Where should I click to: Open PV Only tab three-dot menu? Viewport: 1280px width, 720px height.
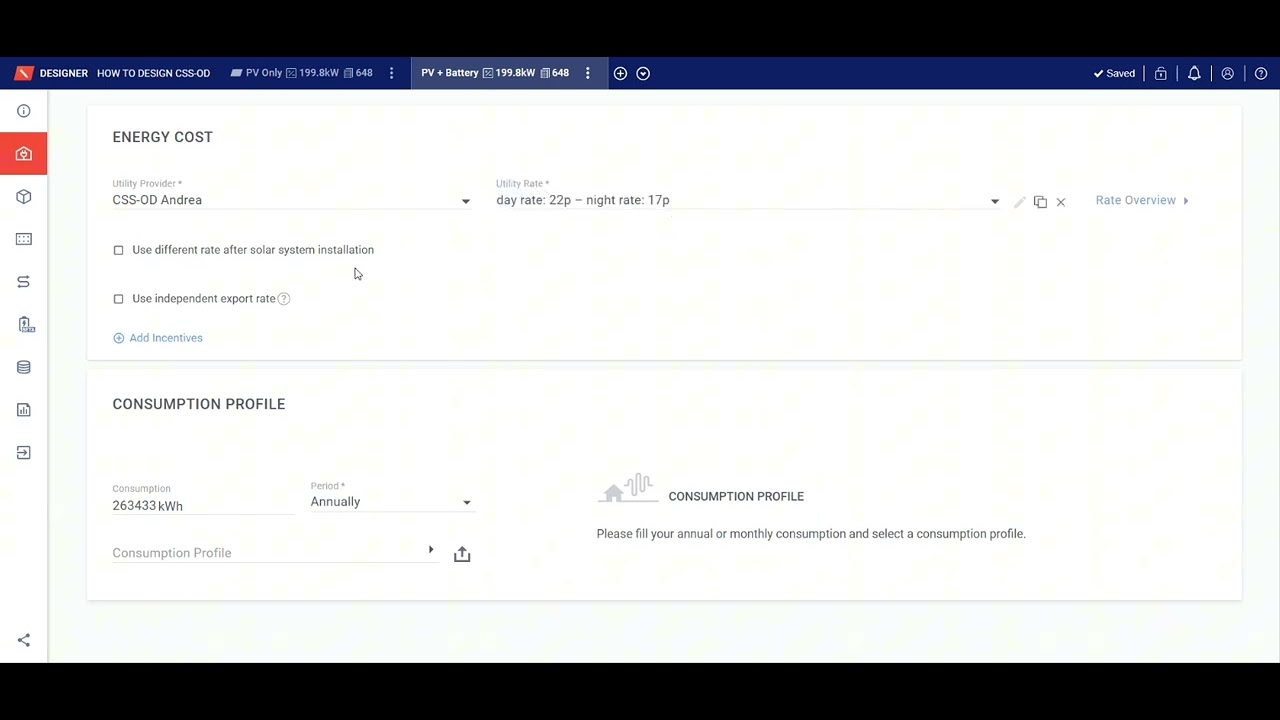click(391, 73)
